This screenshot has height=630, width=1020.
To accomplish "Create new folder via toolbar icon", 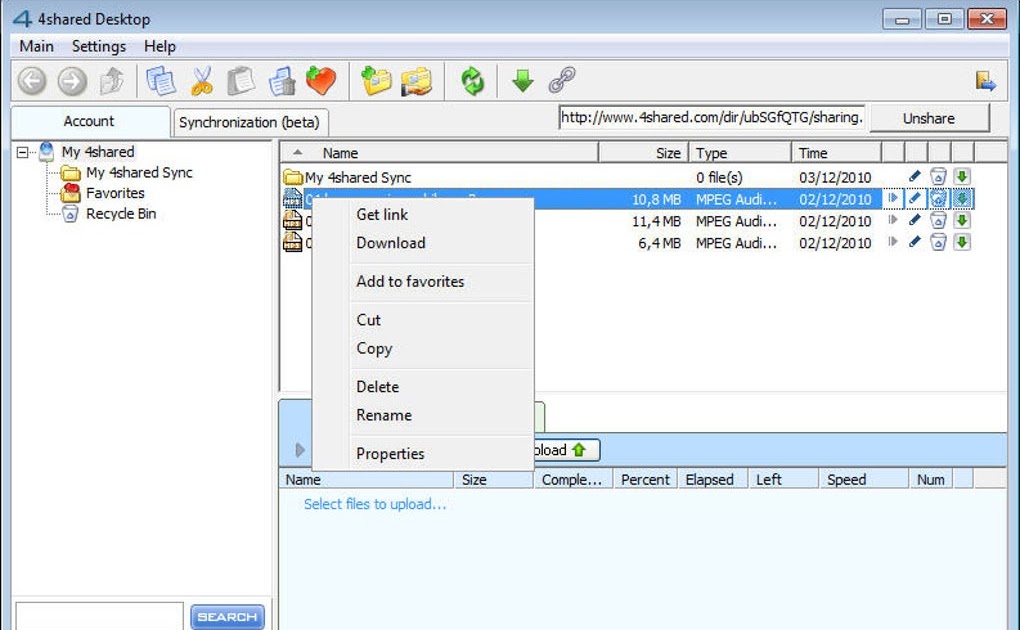I will pos(376,81).
